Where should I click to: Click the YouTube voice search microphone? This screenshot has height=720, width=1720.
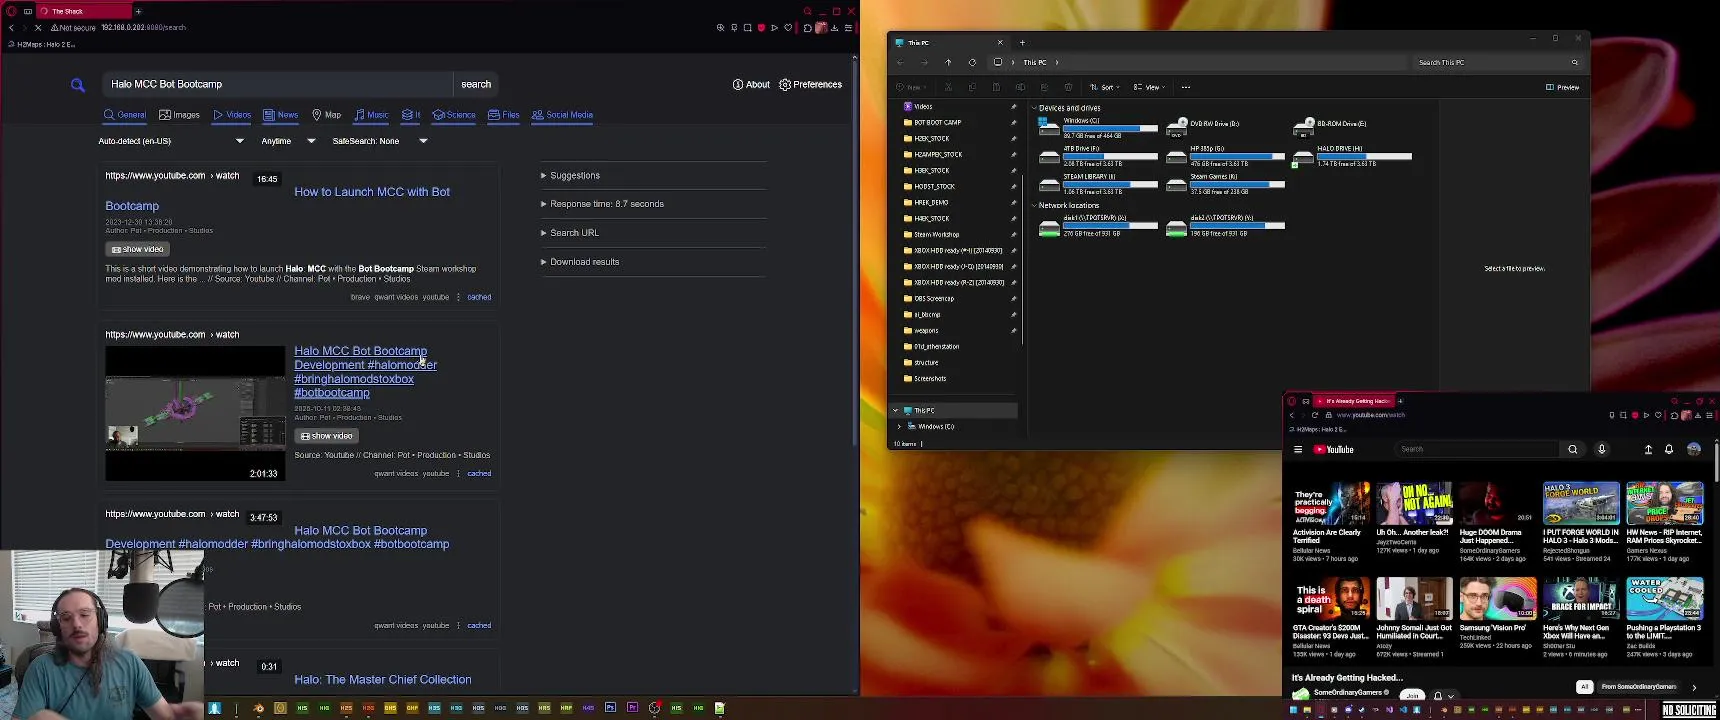coord(1602,450)
